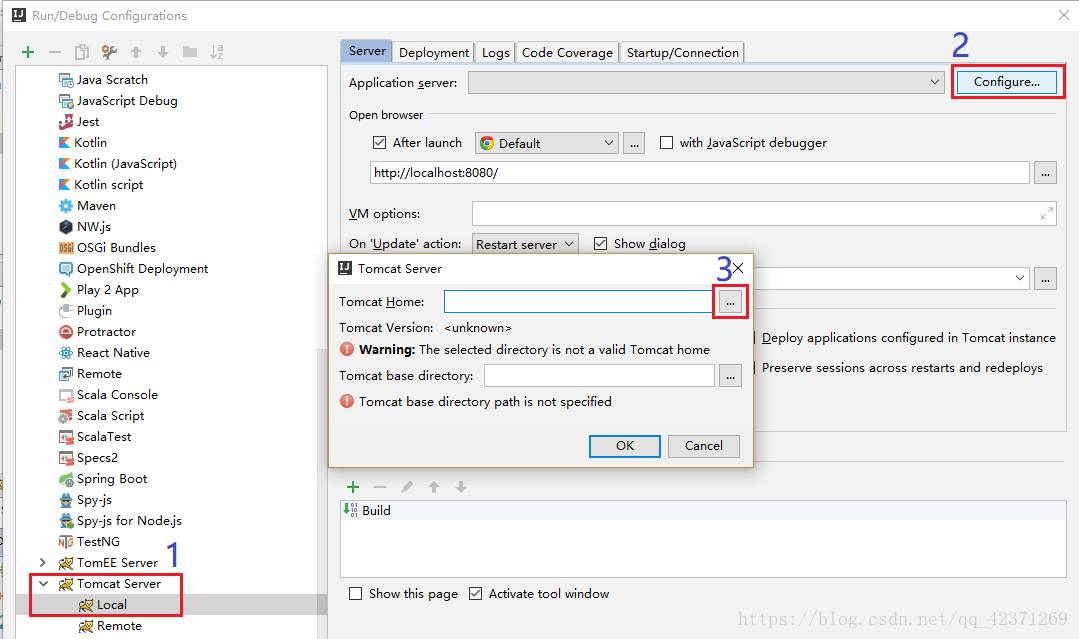The width and height of the screenshot is (1079, 639).
Task: Click the remove configuration minus icon
Action: [x=55, y=52]
